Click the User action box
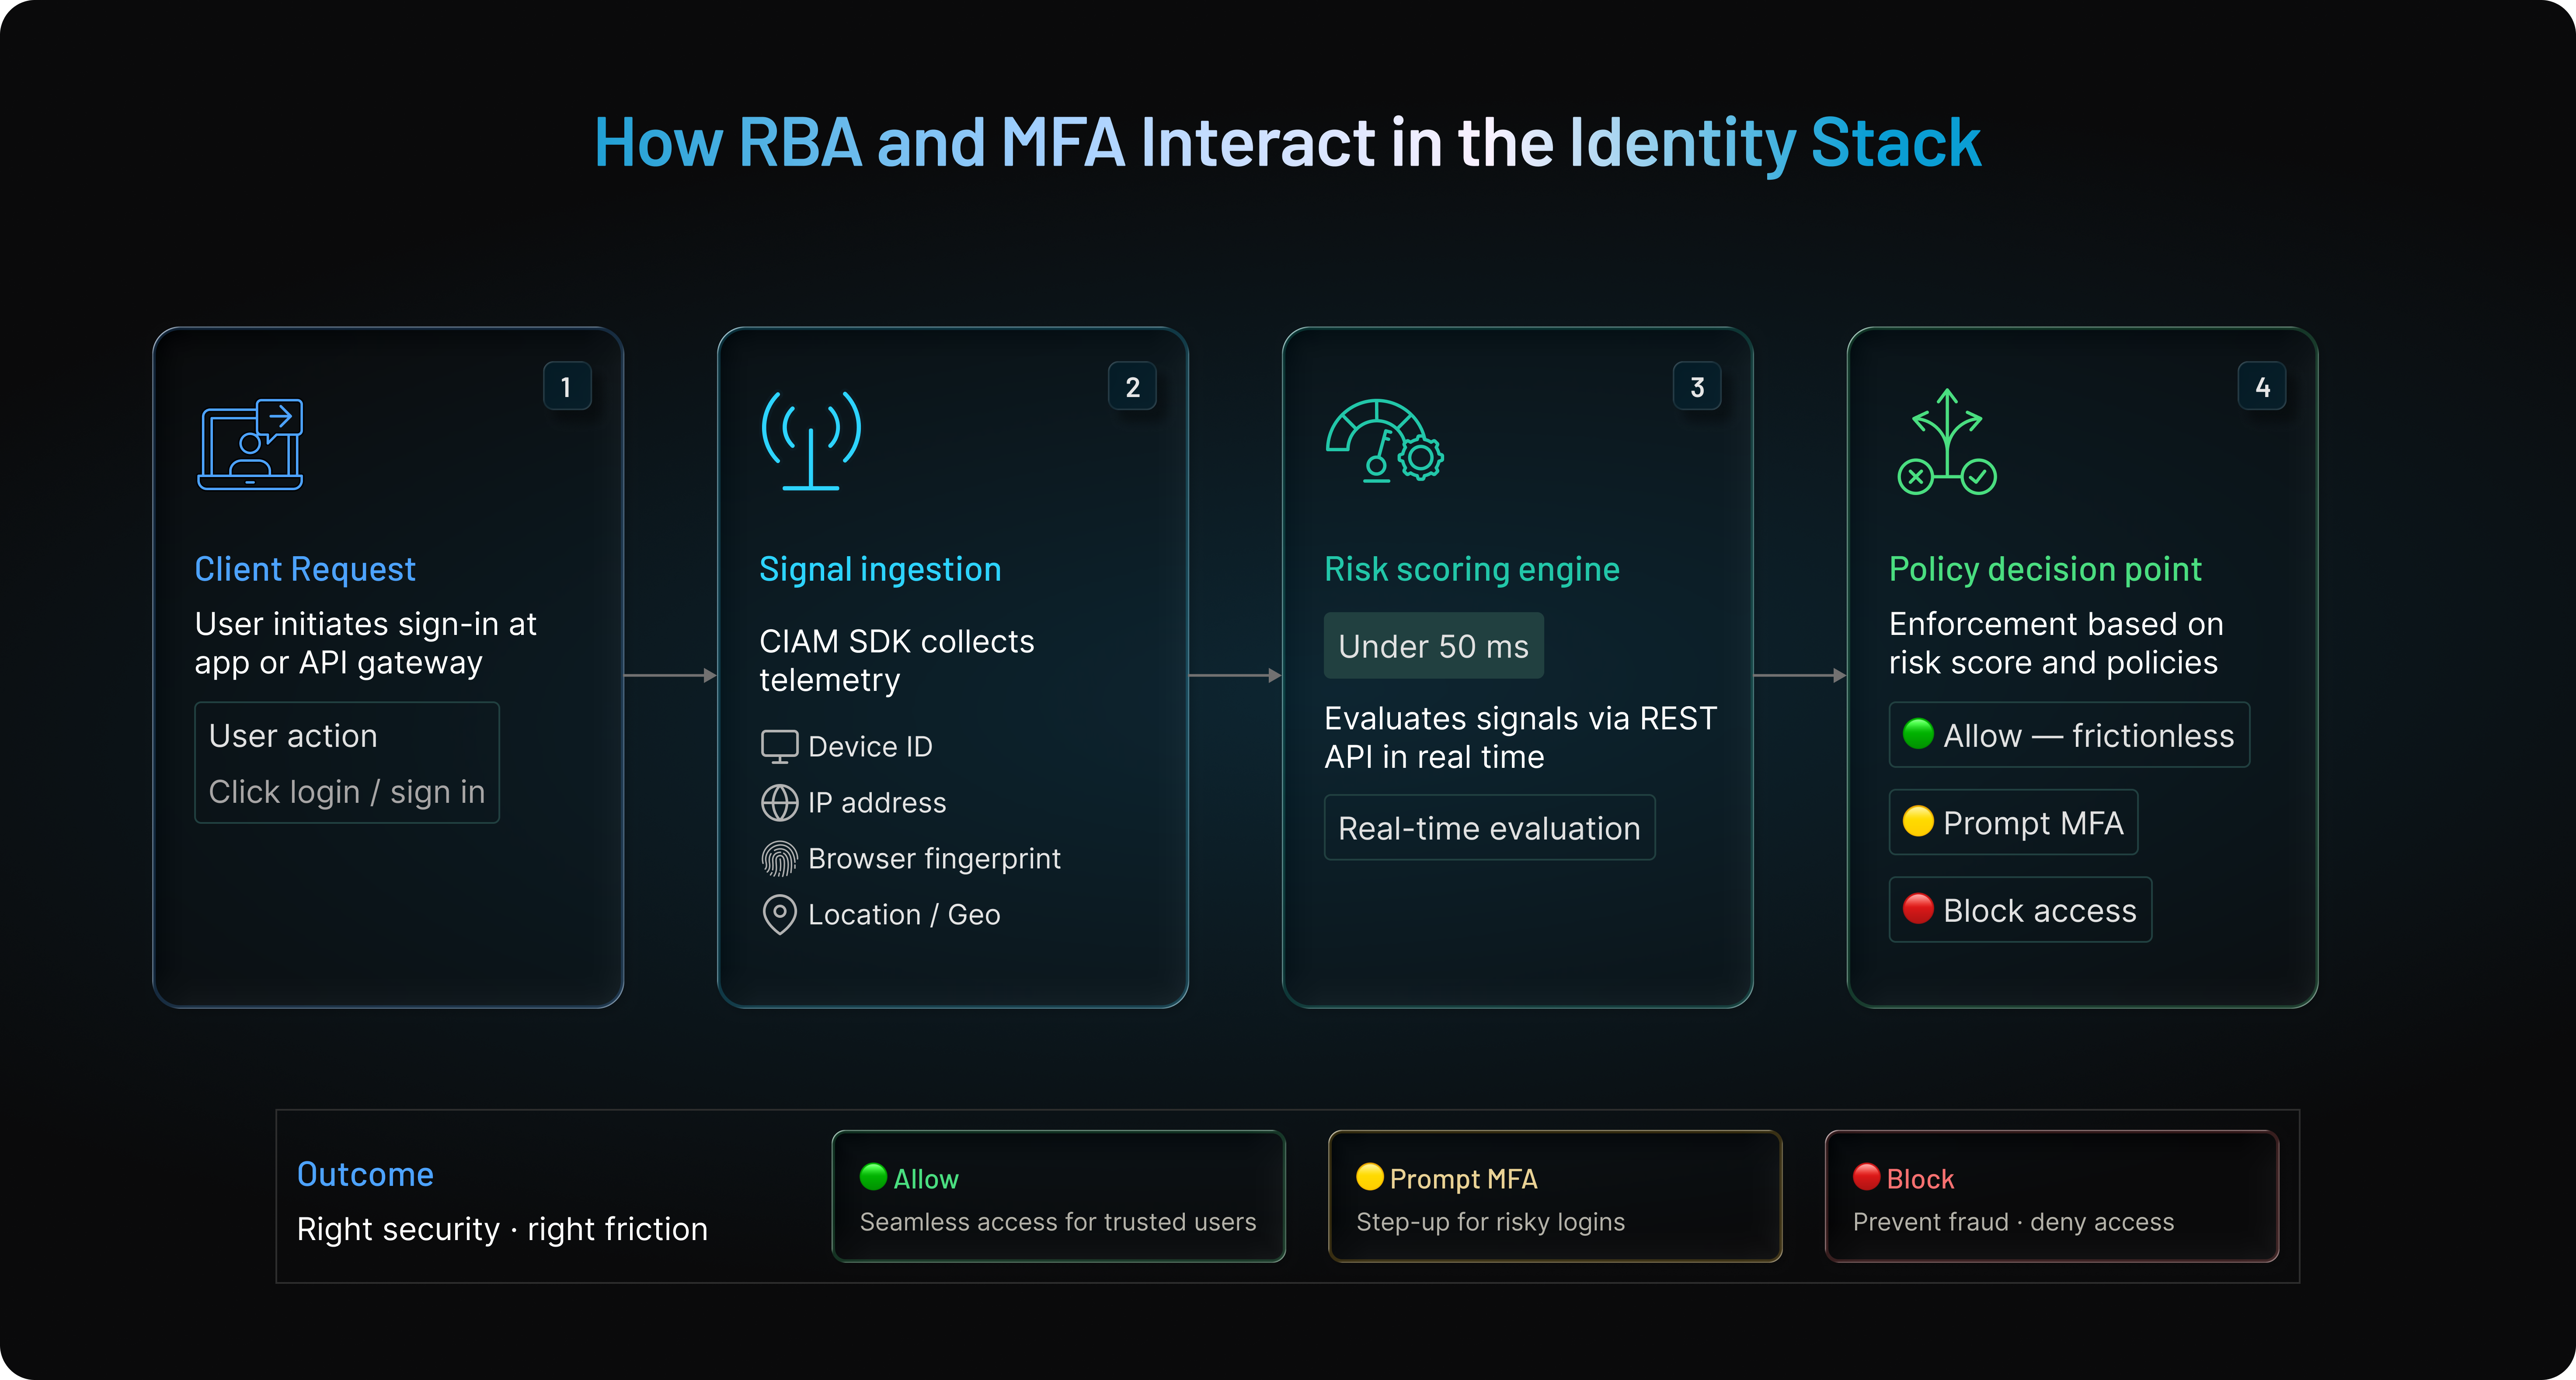The width and height of the screenshot is (2576, 1380). [347, 763]
